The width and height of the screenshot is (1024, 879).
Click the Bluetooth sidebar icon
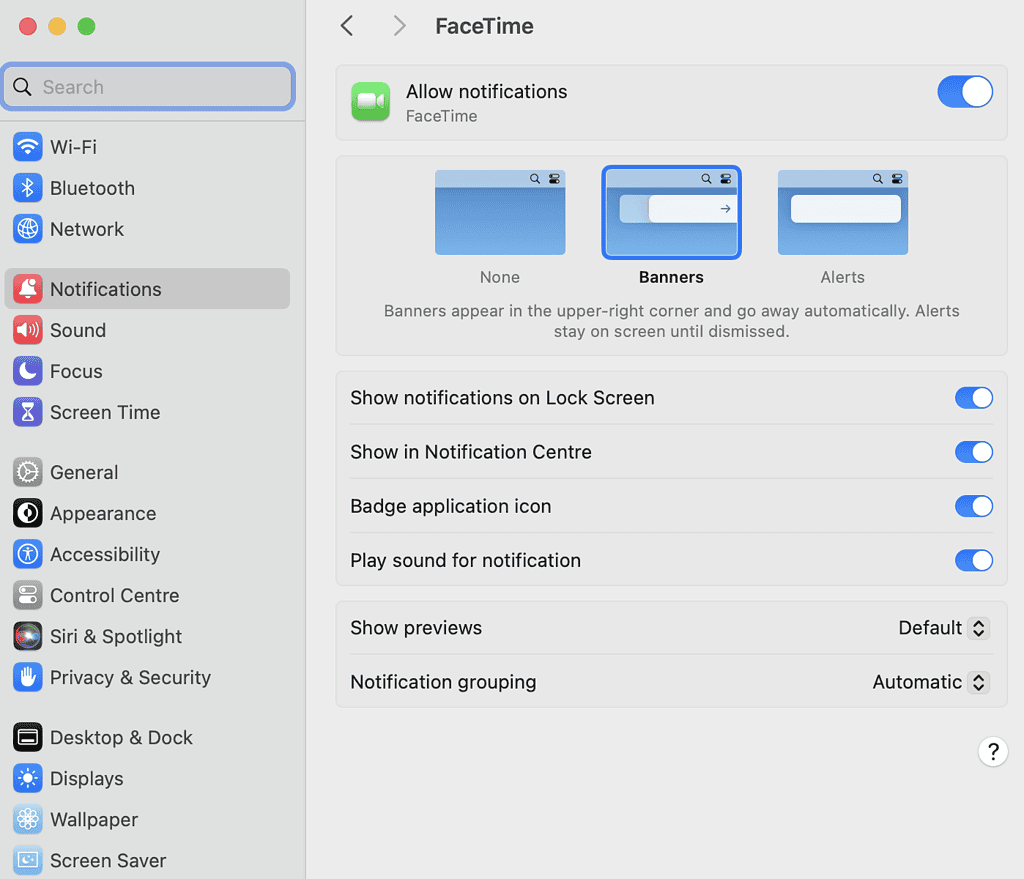point(27,188)
